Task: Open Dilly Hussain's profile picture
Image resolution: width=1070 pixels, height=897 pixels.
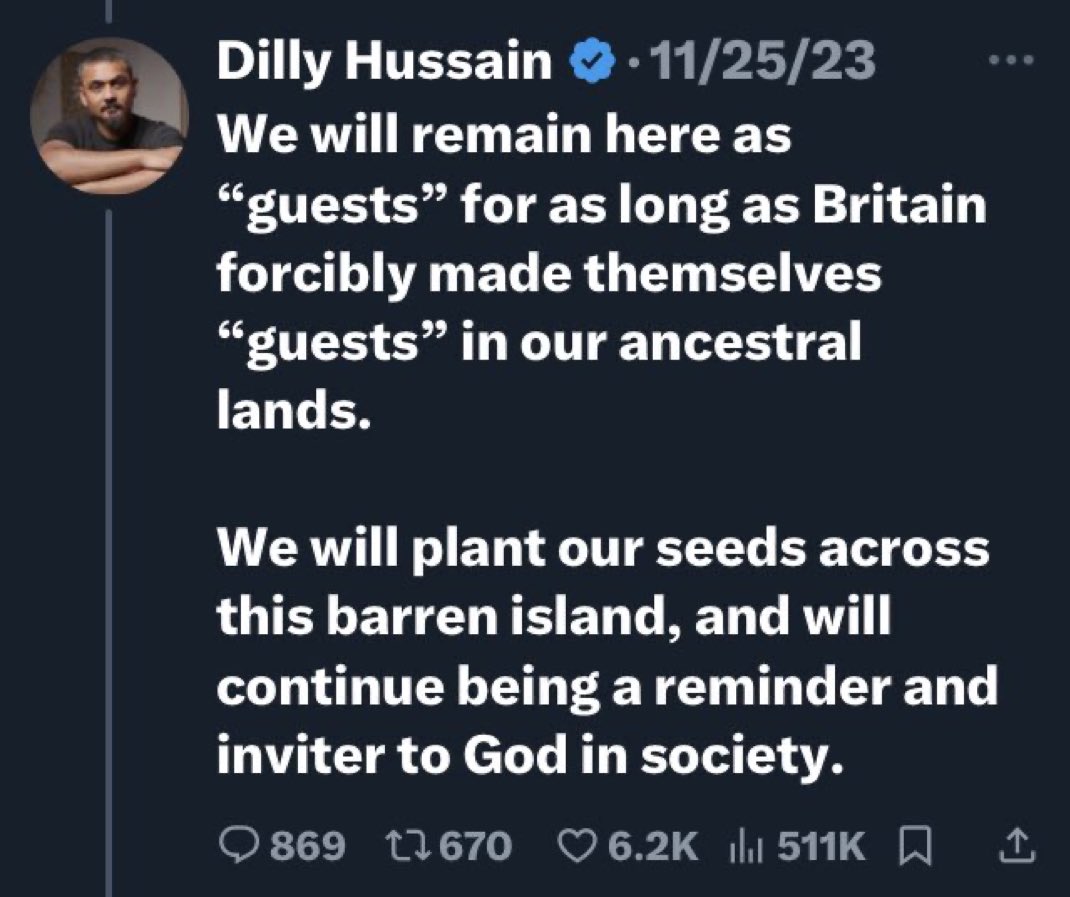Action: [x=109, y=115]
